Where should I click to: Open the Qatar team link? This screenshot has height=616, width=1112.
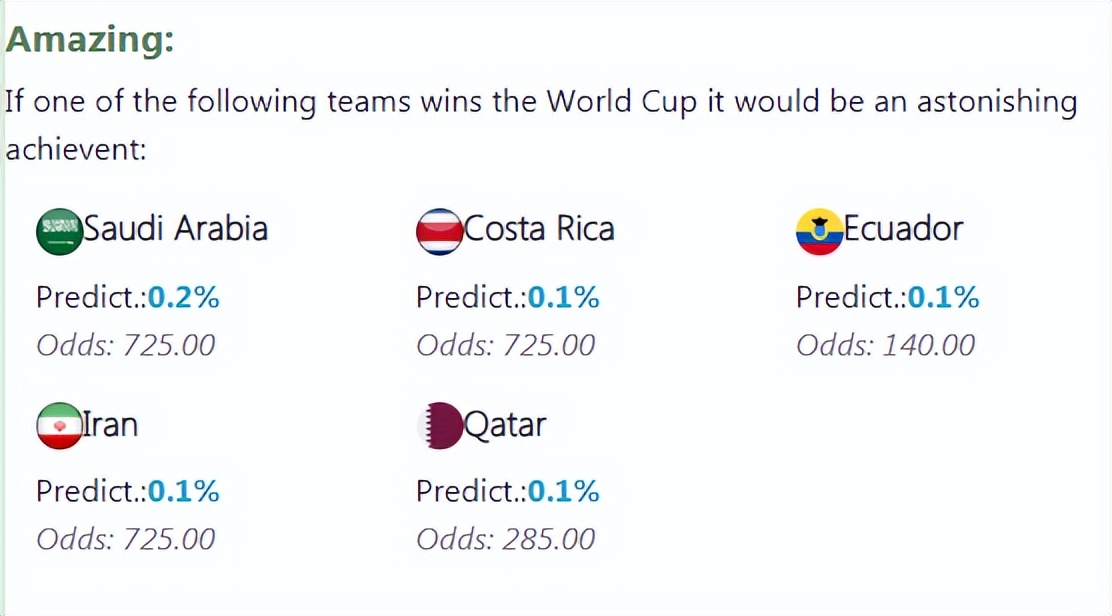(x=505, y=424)
